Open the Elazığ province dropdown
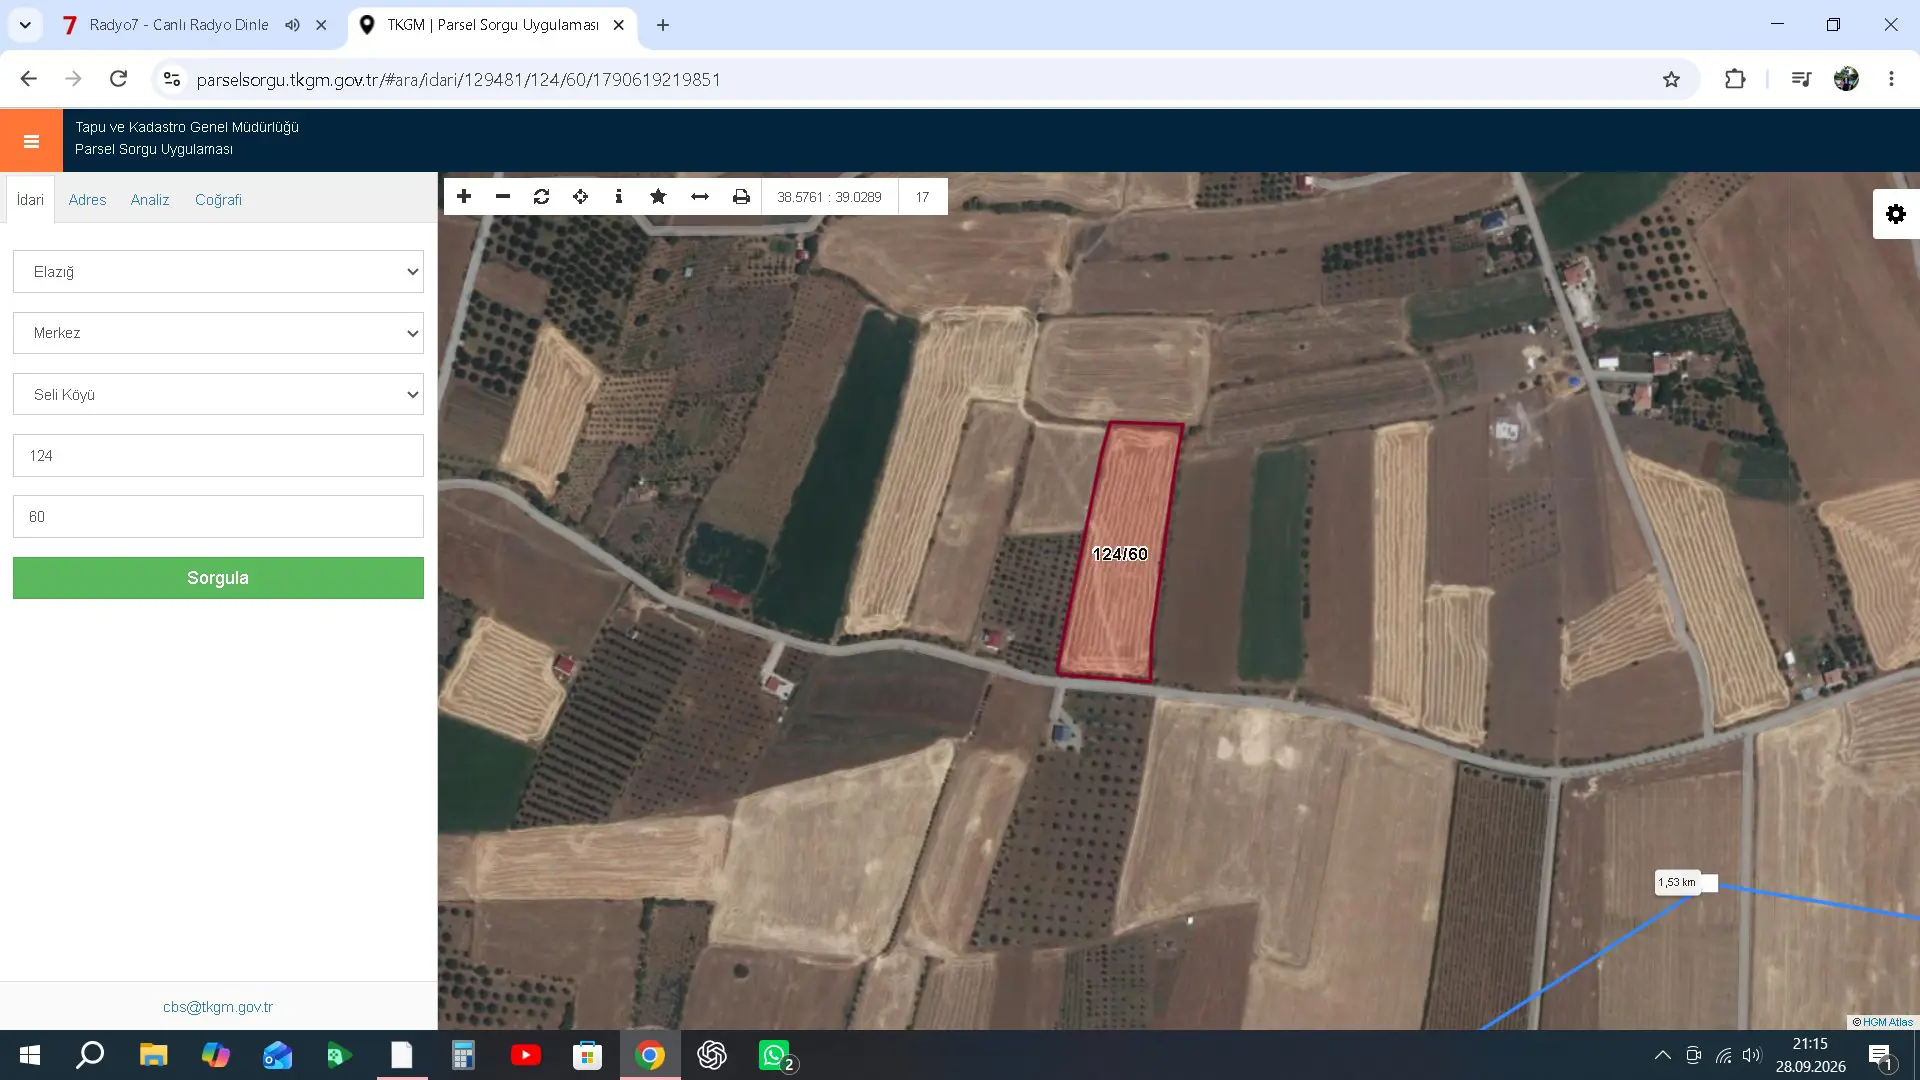Viewport: 1920px width, 1080px height. (218, 272)
